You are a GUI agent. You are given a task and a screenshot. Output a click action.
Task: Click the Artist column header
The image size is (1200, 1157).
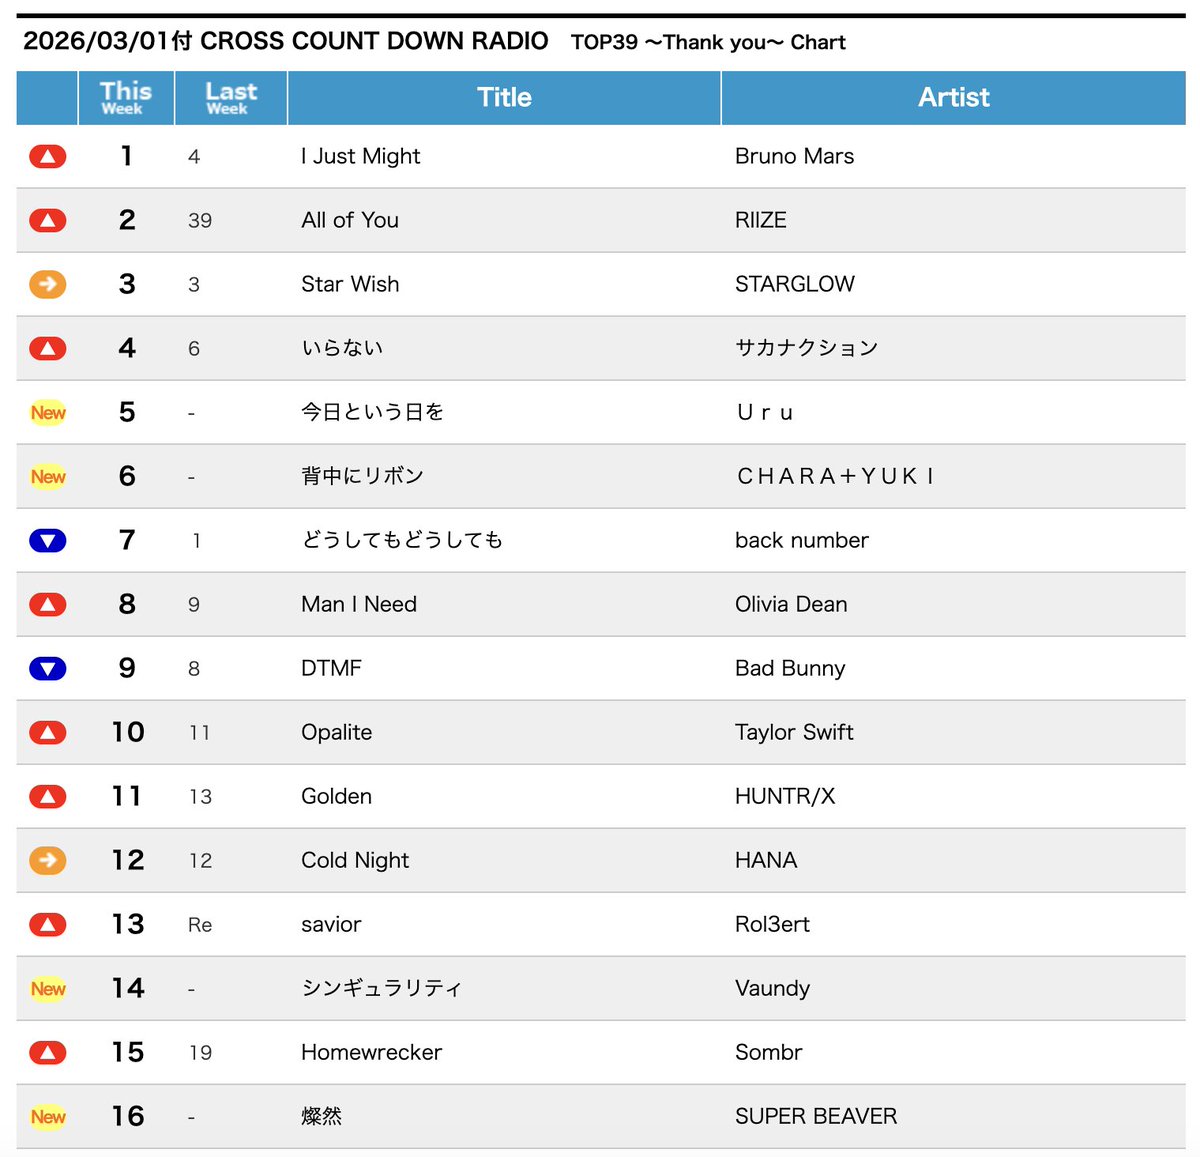pyautogui.click(x=954, y=98)
